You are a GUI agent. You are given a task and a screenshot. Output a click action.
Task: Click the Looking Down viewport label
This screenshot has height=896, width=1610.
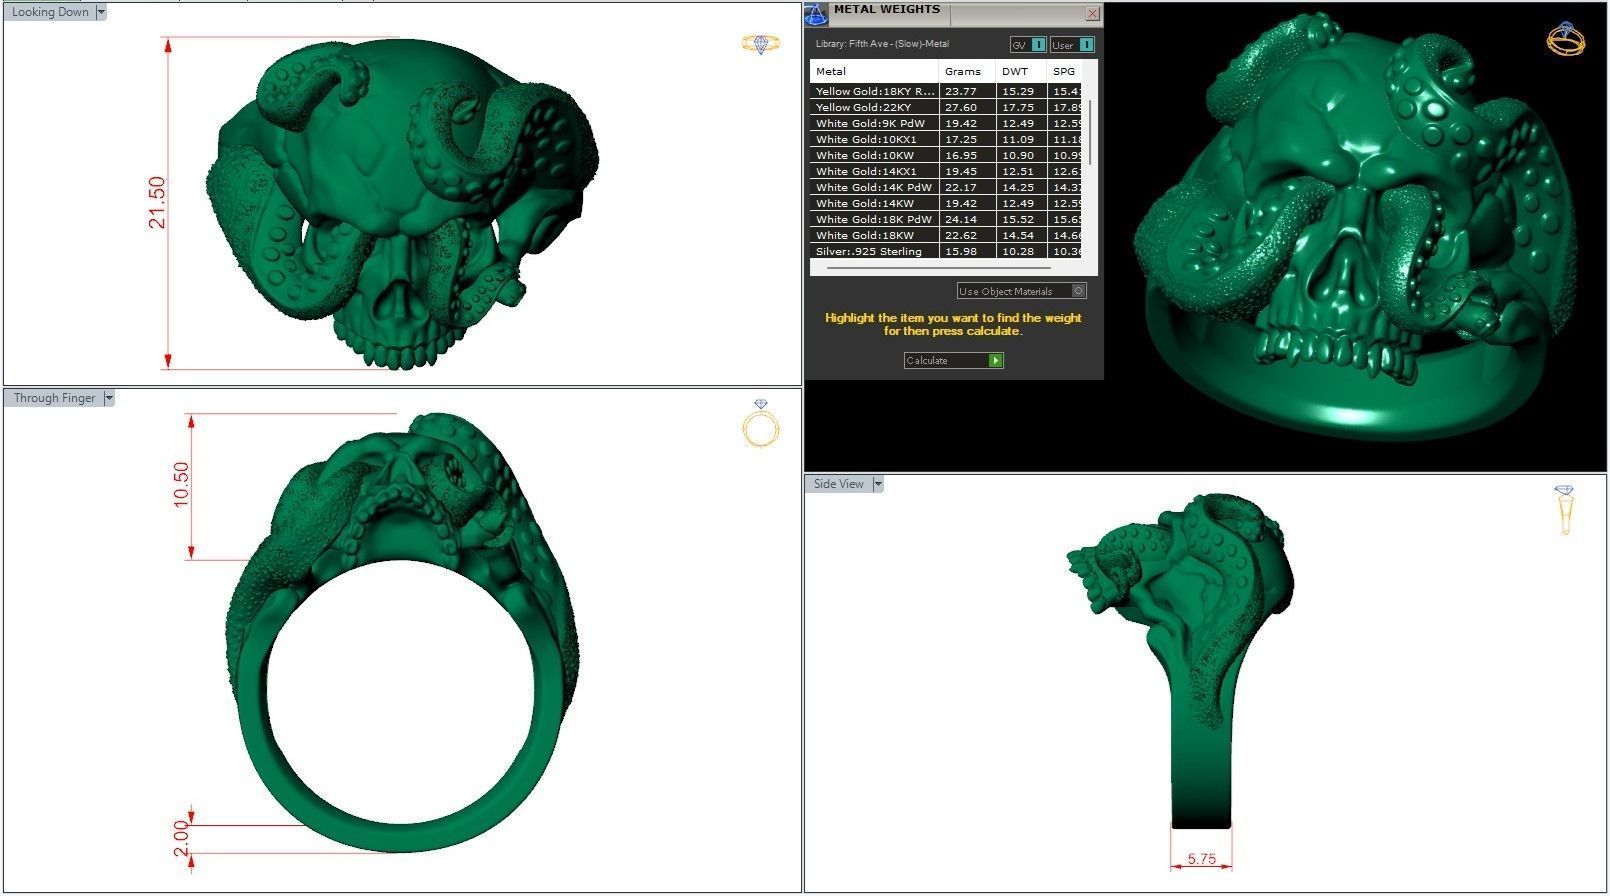click(x=50, y=12)
